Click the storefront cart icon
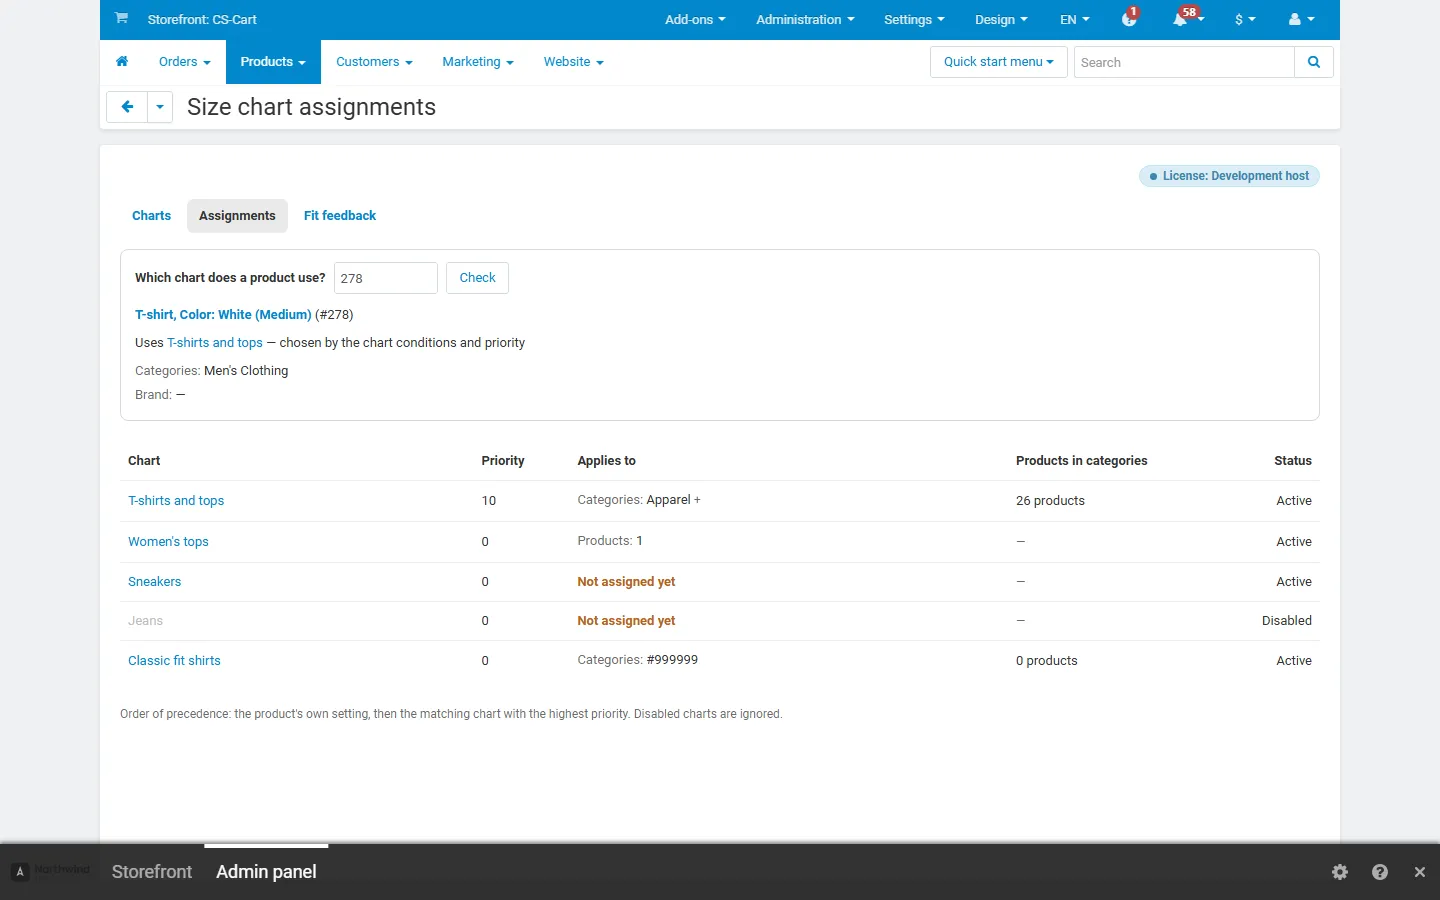This screenshot has height=900, width=1440. (x=121, y=18)
